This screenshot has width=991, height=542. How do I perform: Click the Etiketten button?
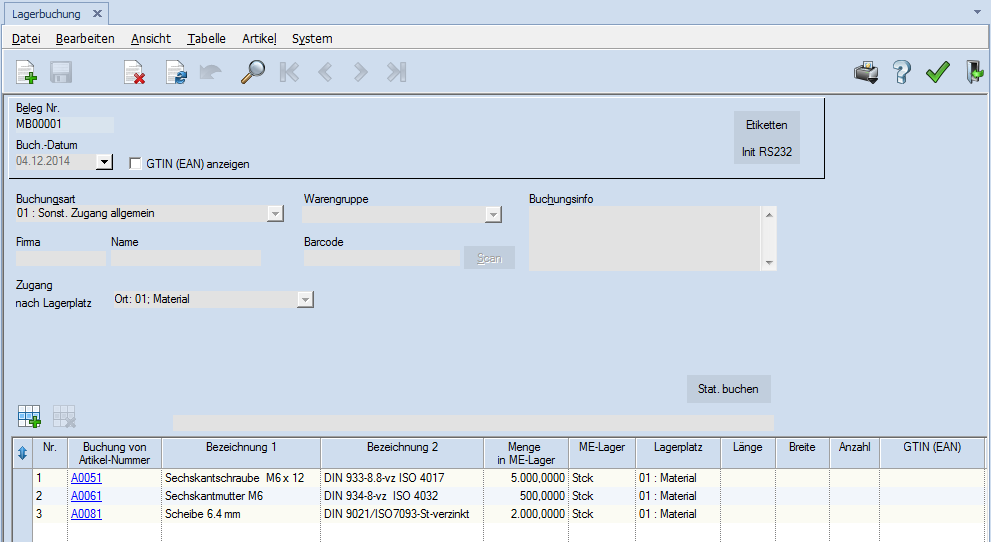766,125
